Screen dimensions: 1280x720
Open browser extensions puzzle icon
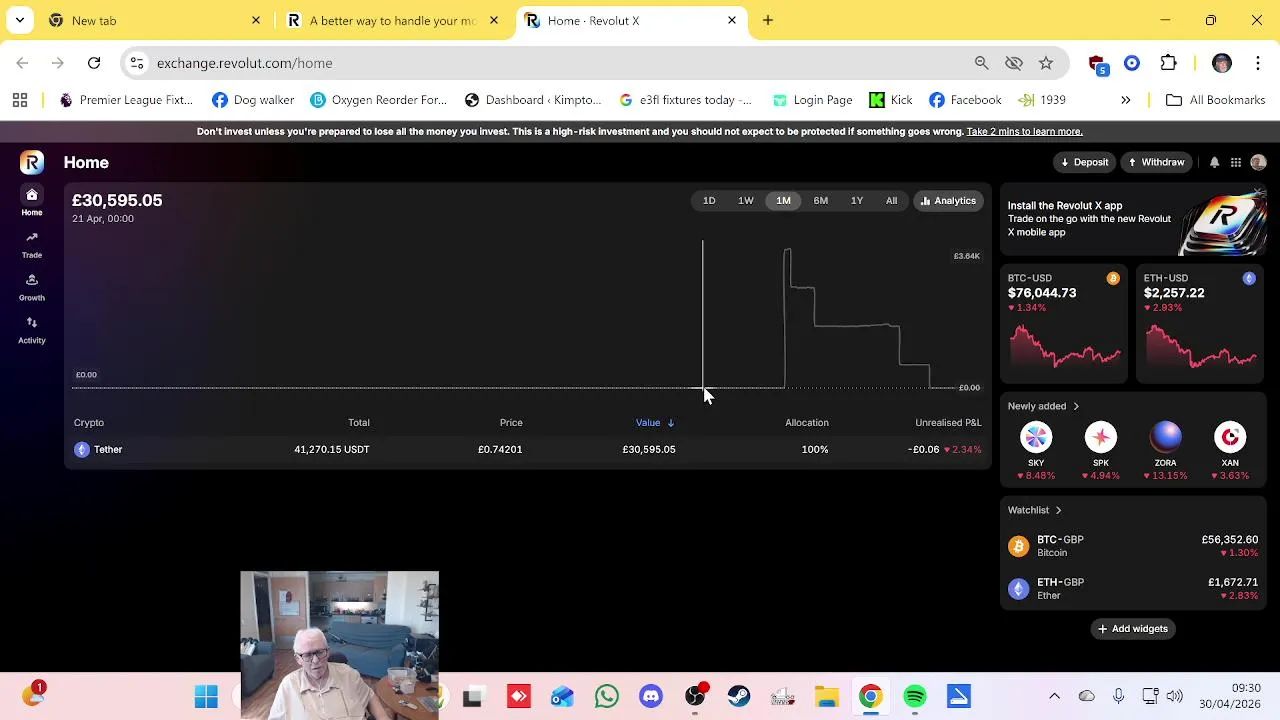point(1168,63)
